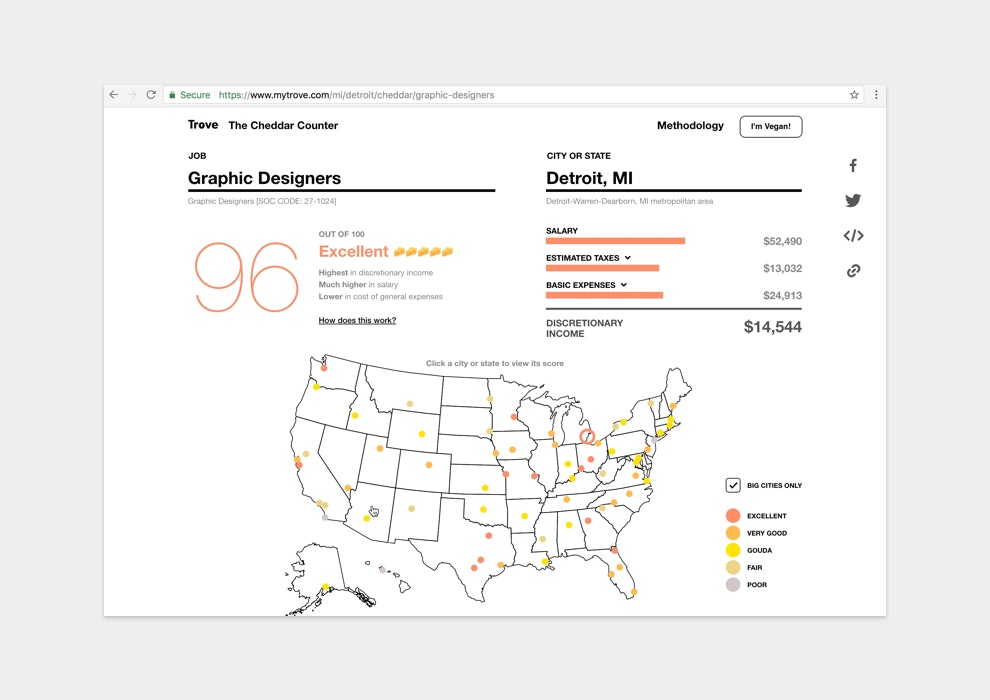Click the Excellent orange legend swatch
990x700 pixels.
[732, 516]
